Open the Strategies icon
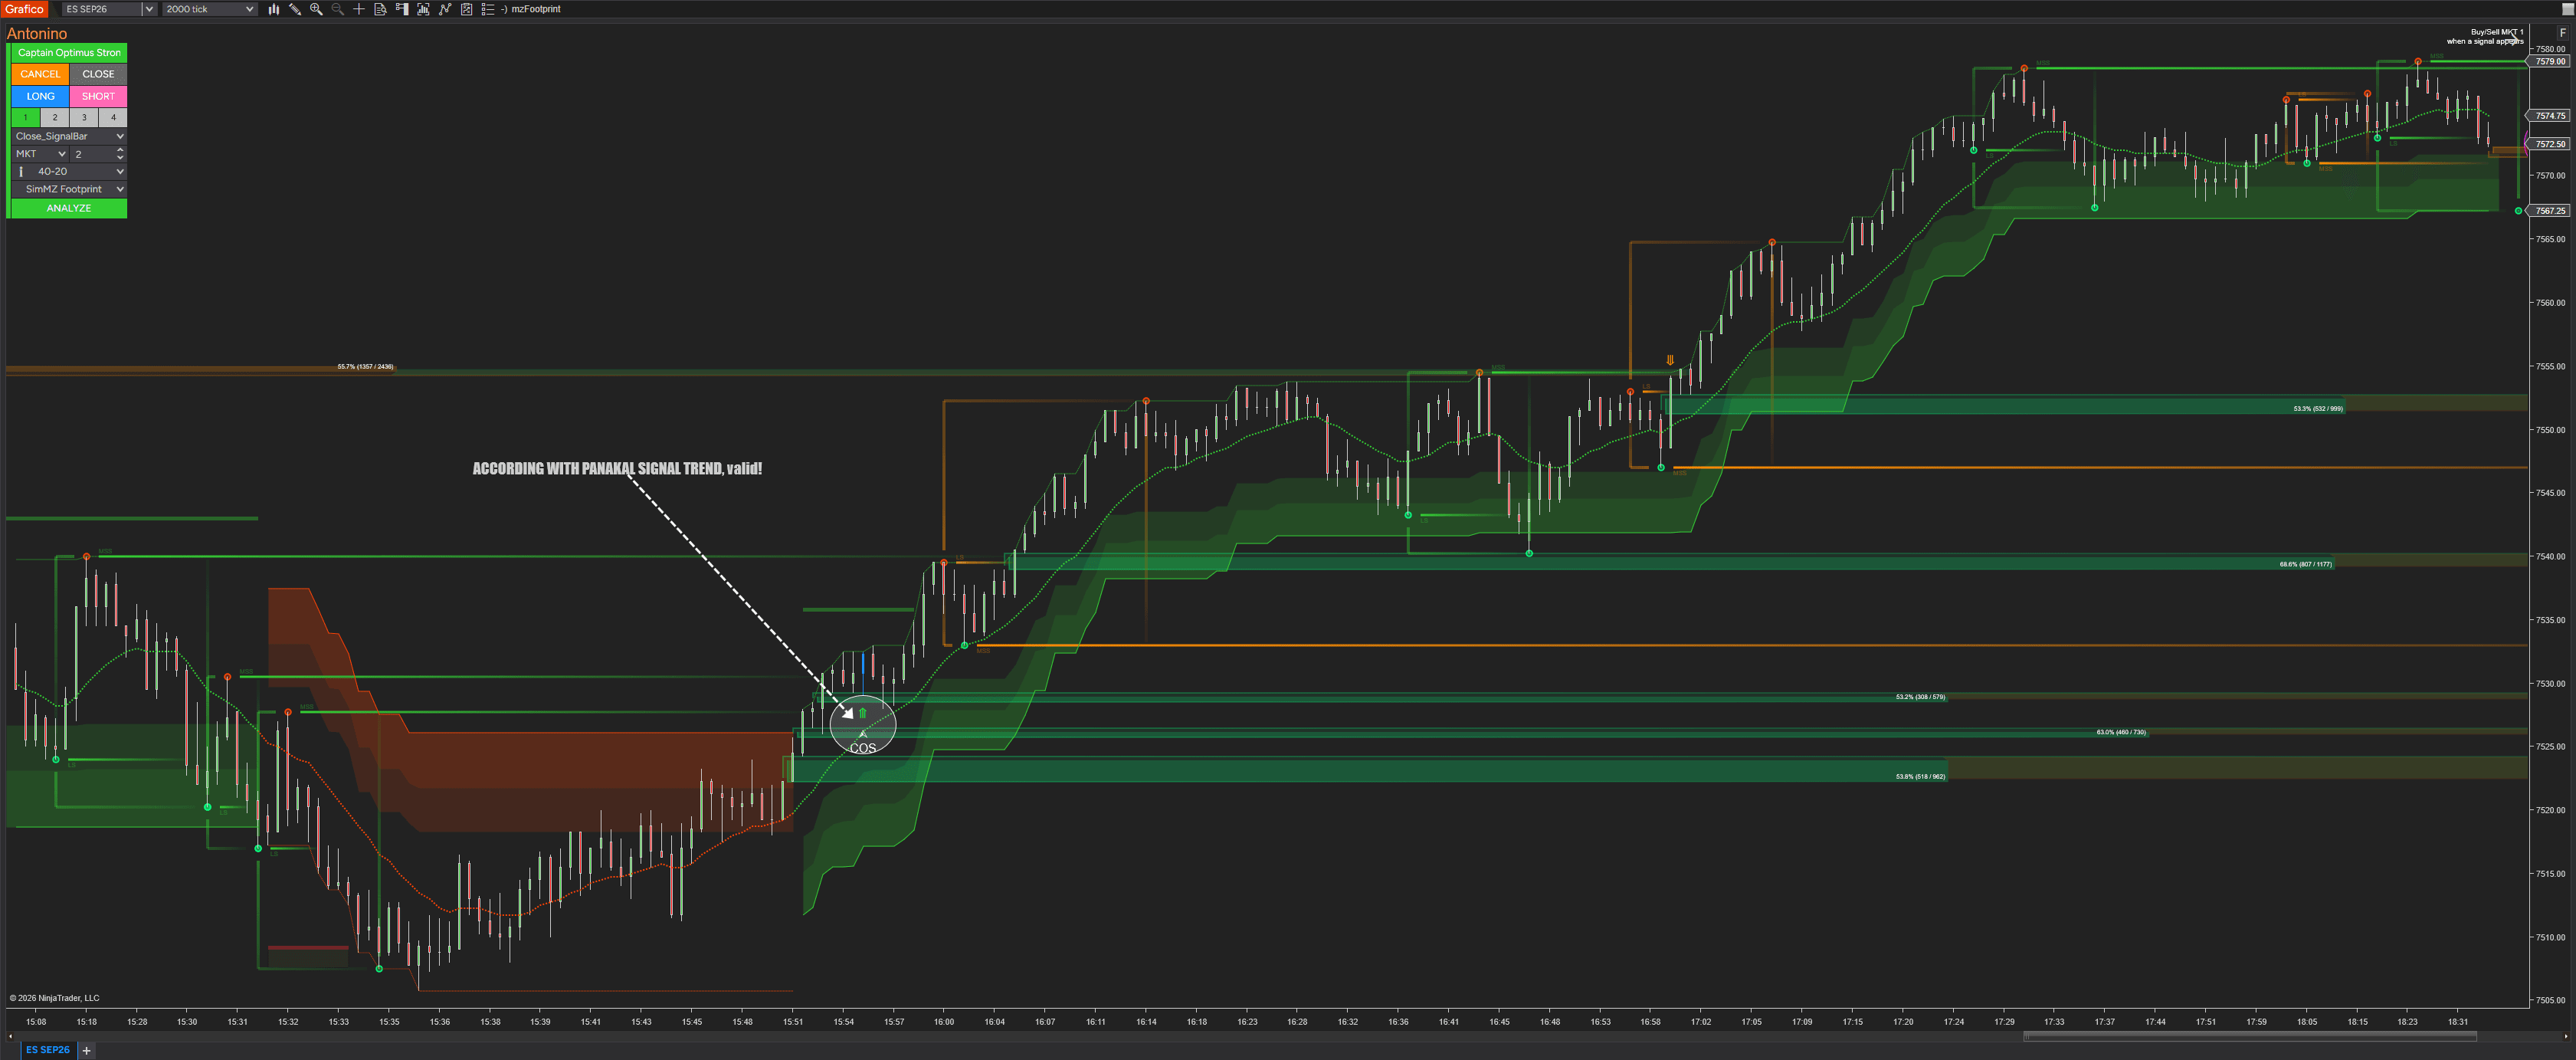 (445, 9)
